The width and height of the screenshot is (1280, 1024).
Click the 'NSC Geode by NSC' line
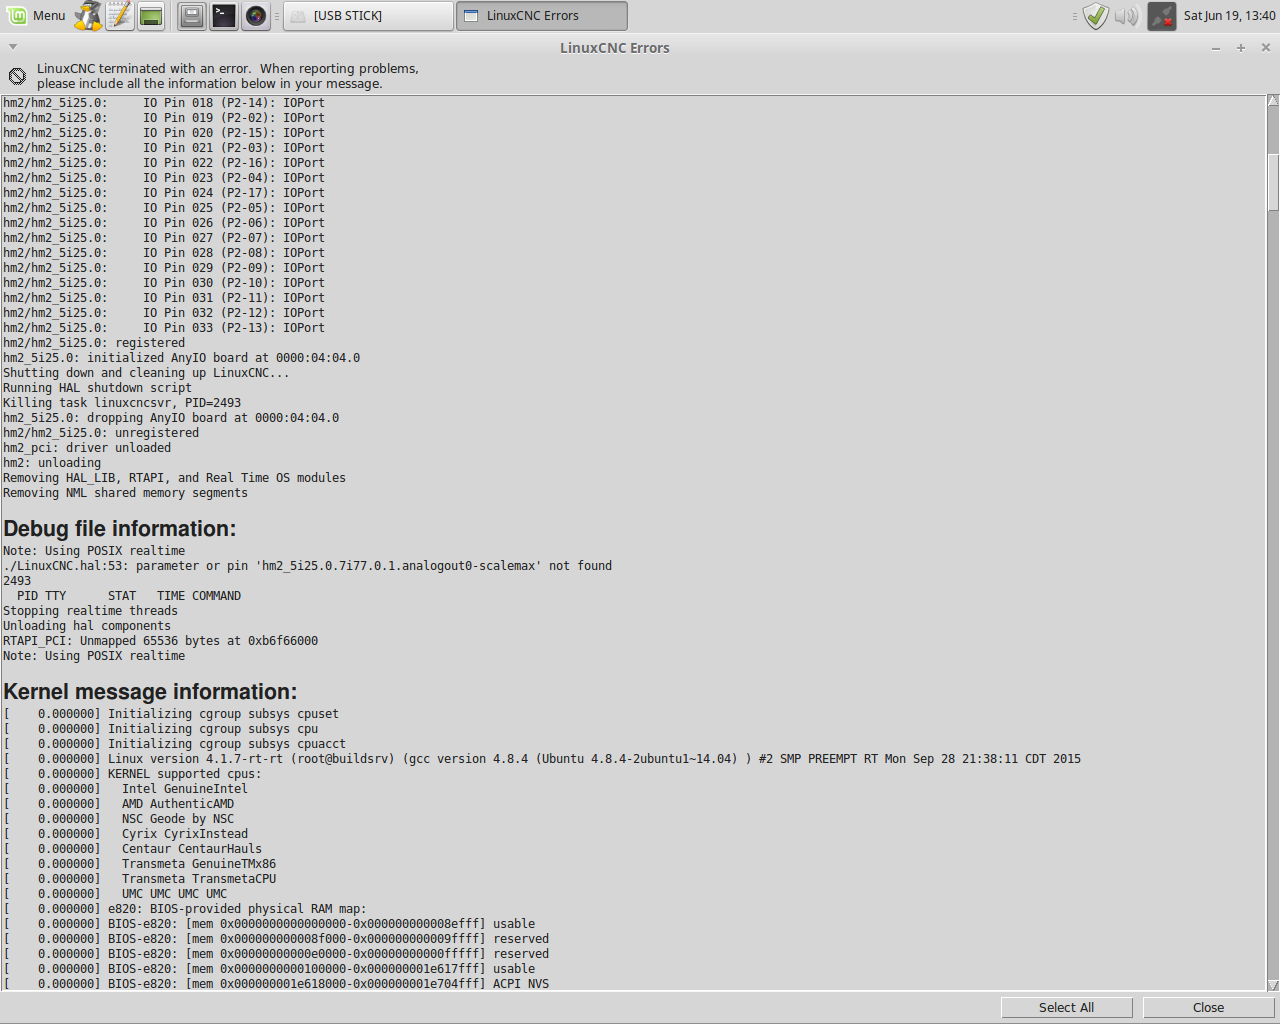point(118,819)
